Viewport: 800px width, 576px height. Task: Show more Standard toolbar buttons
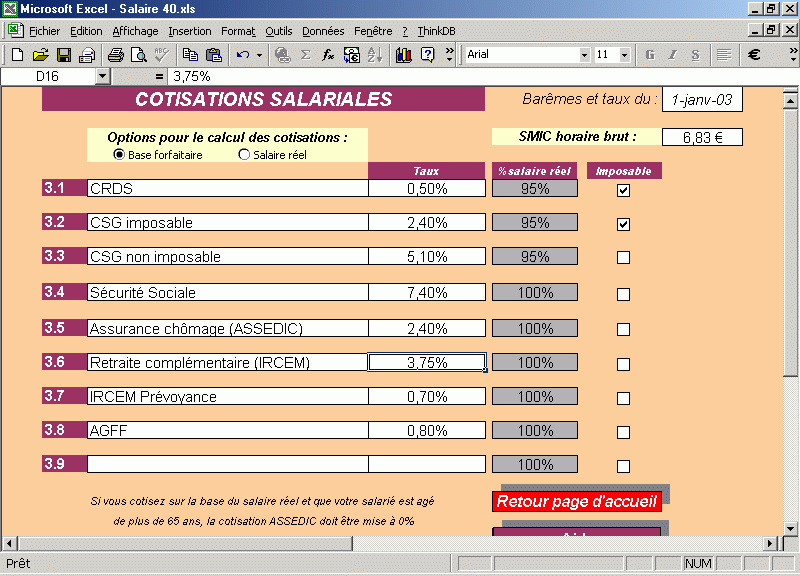[x=449, y=55]
